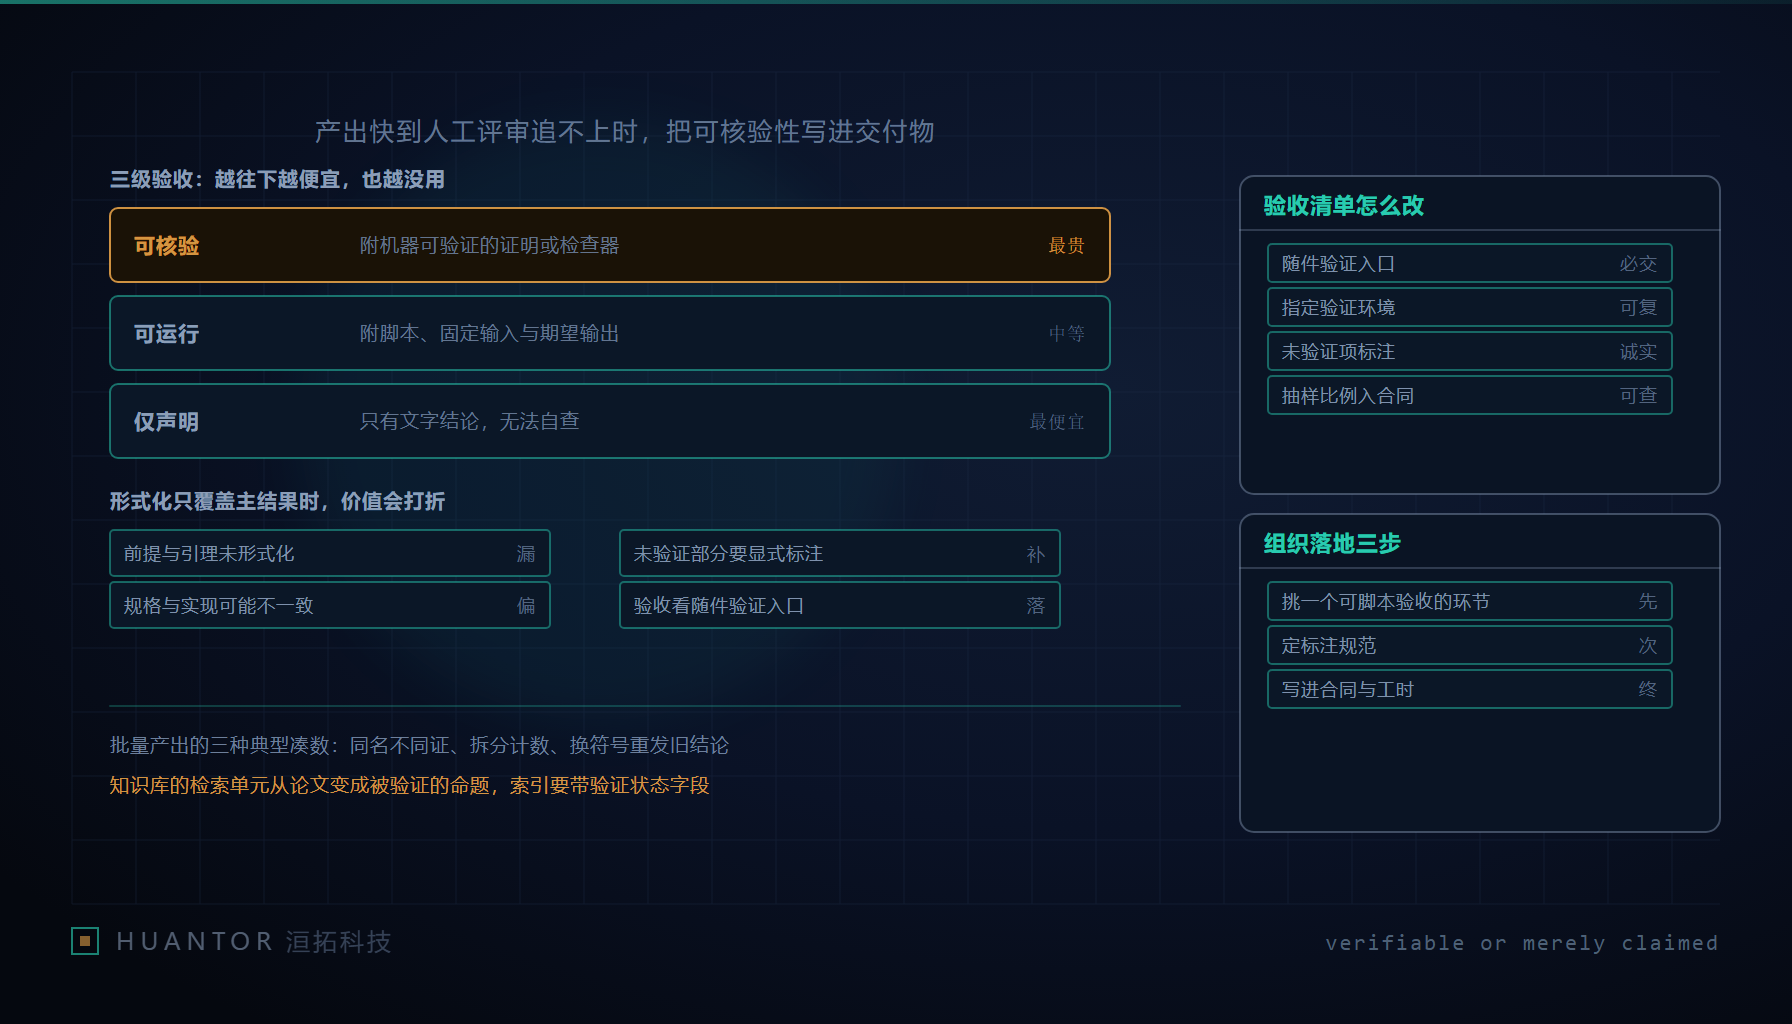
Task: Click the 规格与实现可能不一致 item
Action: click(x=330, y=605)
